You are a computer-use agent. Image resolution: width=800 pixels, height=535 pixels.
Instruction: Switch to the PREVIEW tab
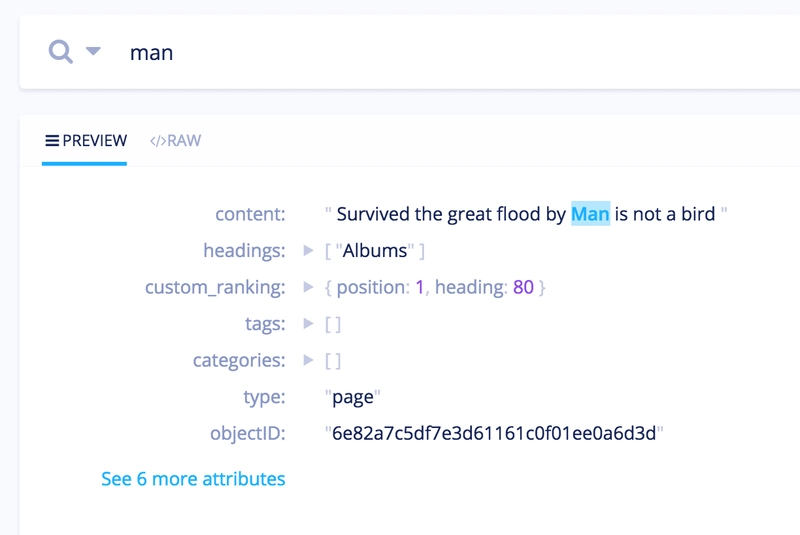[x=85, y=141]
